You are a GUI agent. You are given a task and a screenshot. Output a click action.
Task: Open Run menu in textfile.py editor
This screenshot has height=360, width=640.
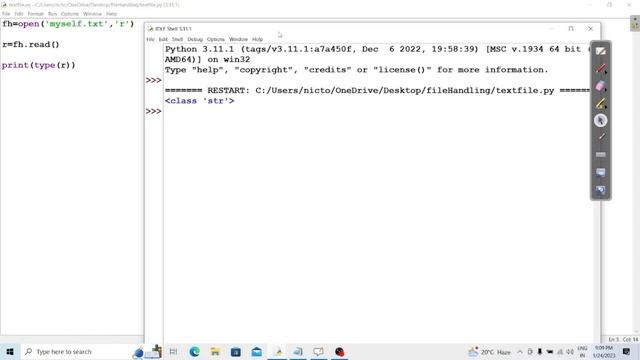(52, 14)
